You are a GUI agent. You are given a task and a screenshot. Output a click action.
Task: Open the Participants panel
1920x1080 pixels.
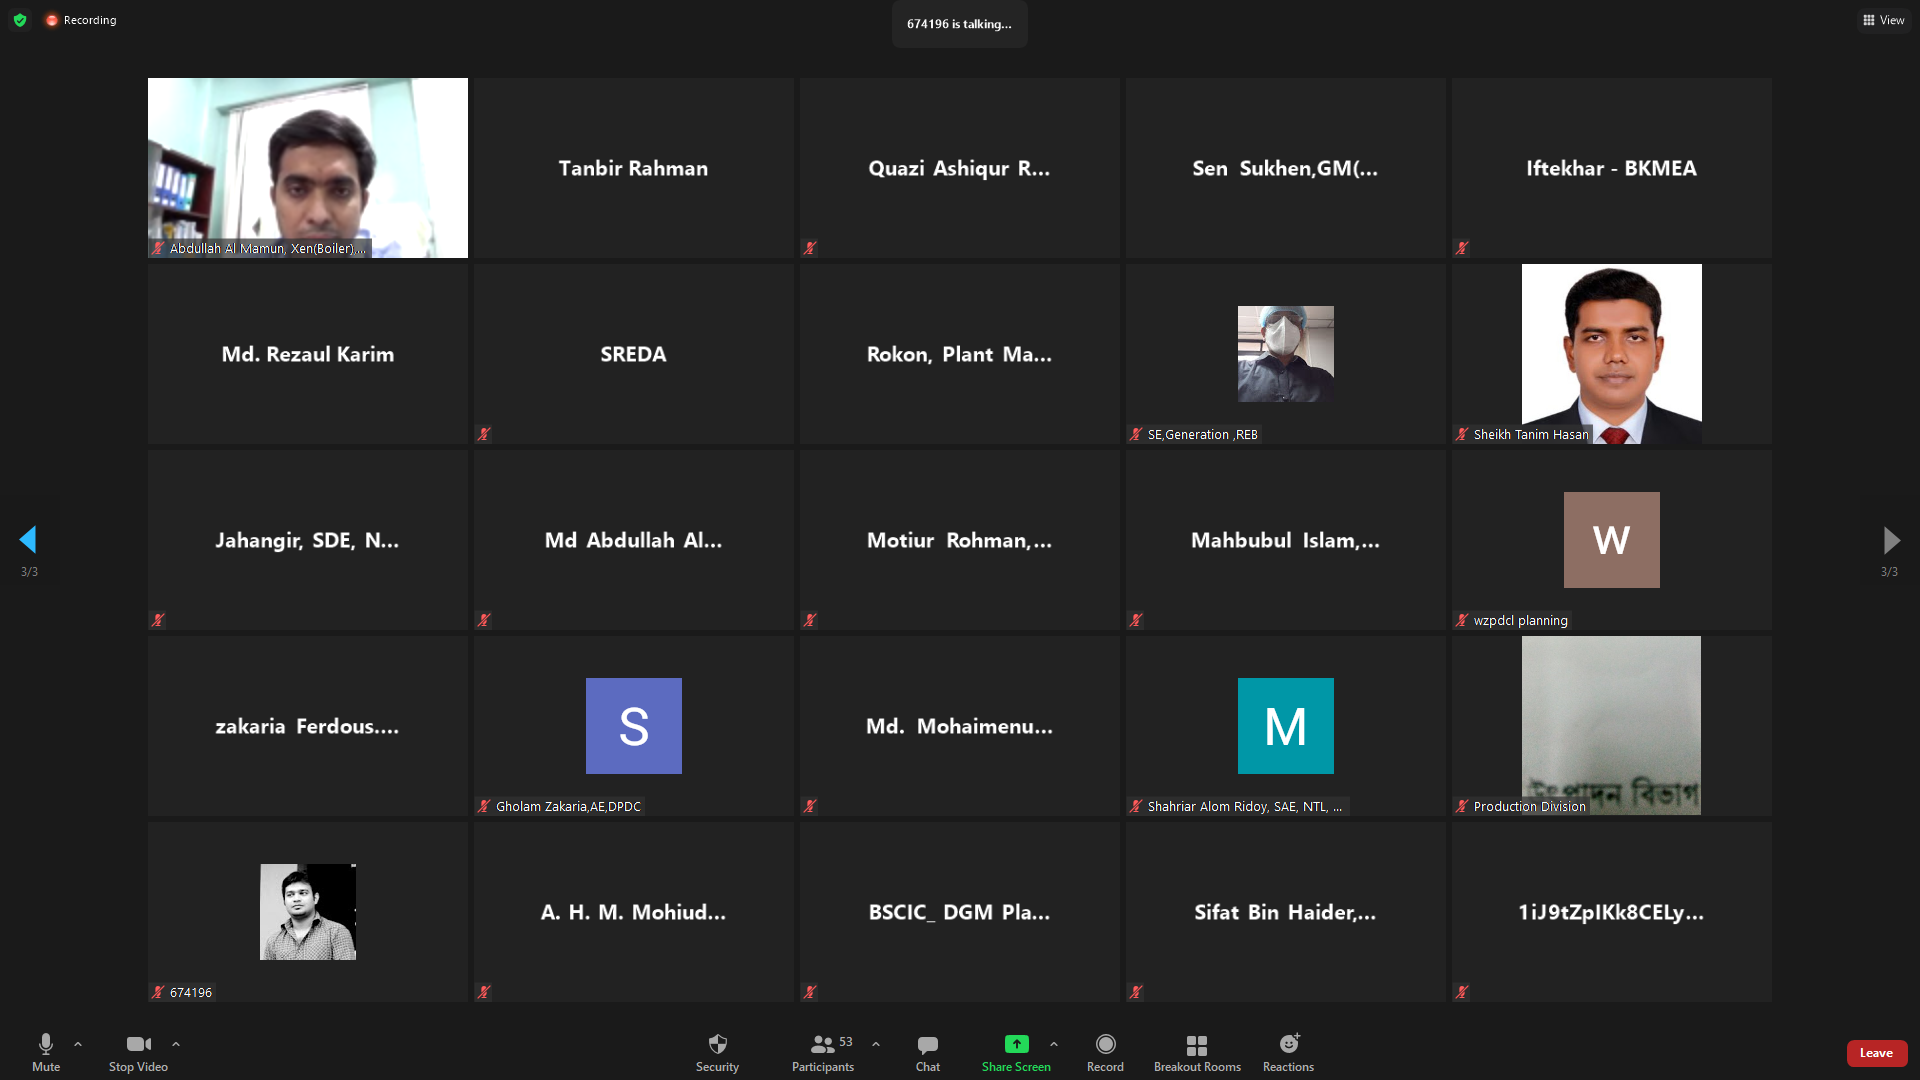tap(822, 1052)
